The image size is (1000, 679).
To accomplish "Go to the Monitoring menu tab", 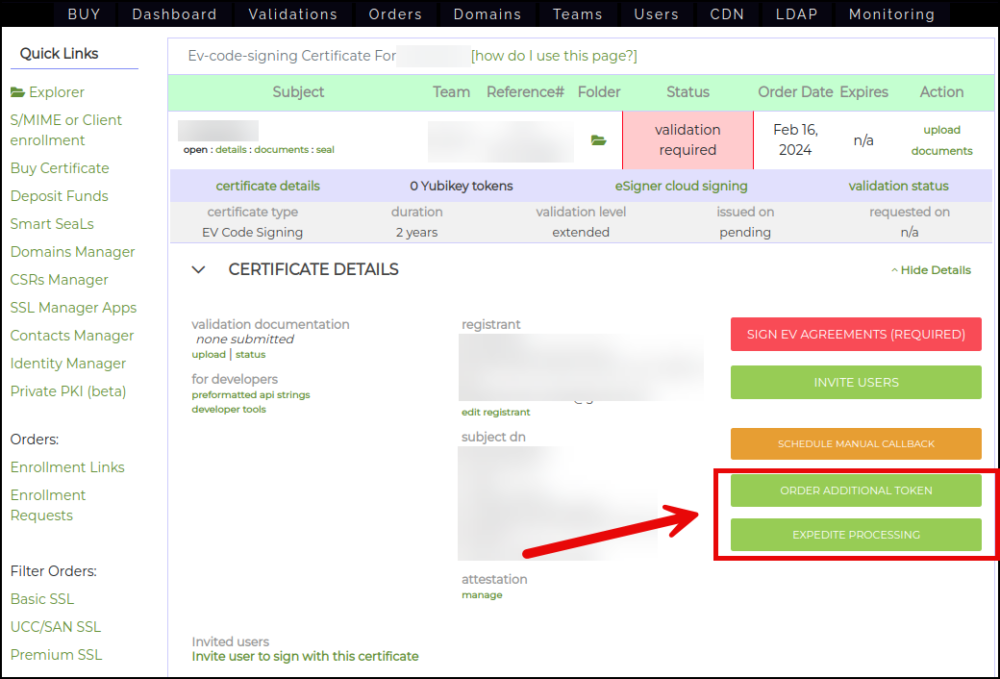I will pos(891,14).
